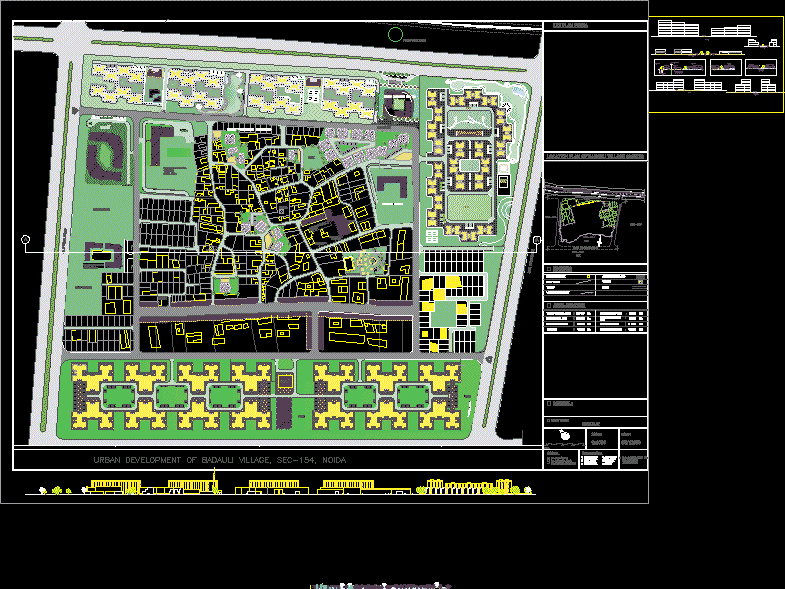Select the U-shaped building east of village

click(392, 187)
